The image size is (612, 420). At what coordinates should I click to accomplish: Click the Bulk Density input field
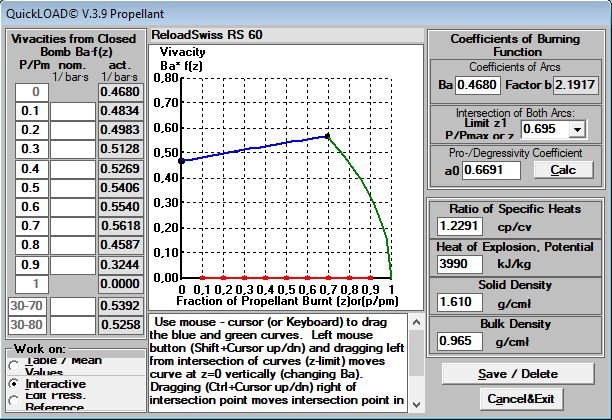460,341
